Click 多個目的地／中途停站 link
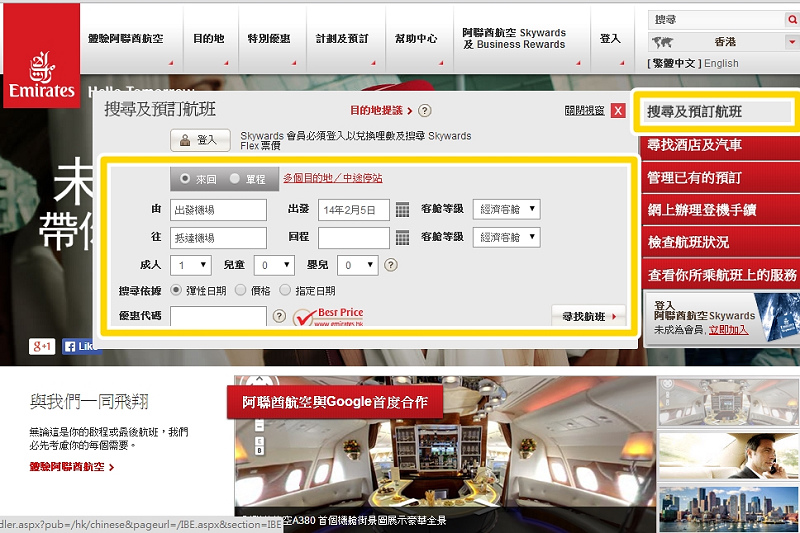The image size is (800, 533). [333, 178]
